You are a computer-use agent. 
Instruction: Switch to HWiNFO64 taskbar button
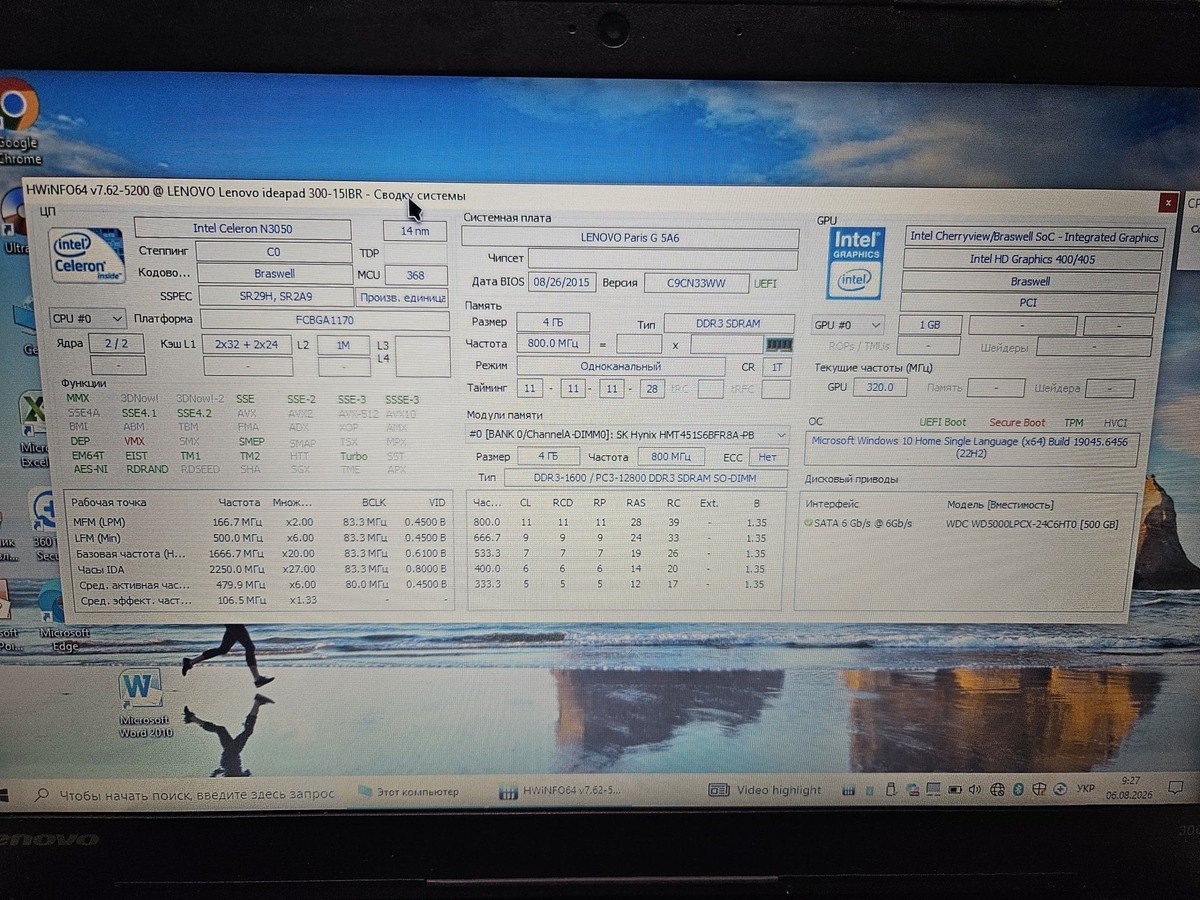(x=560, y=790)
